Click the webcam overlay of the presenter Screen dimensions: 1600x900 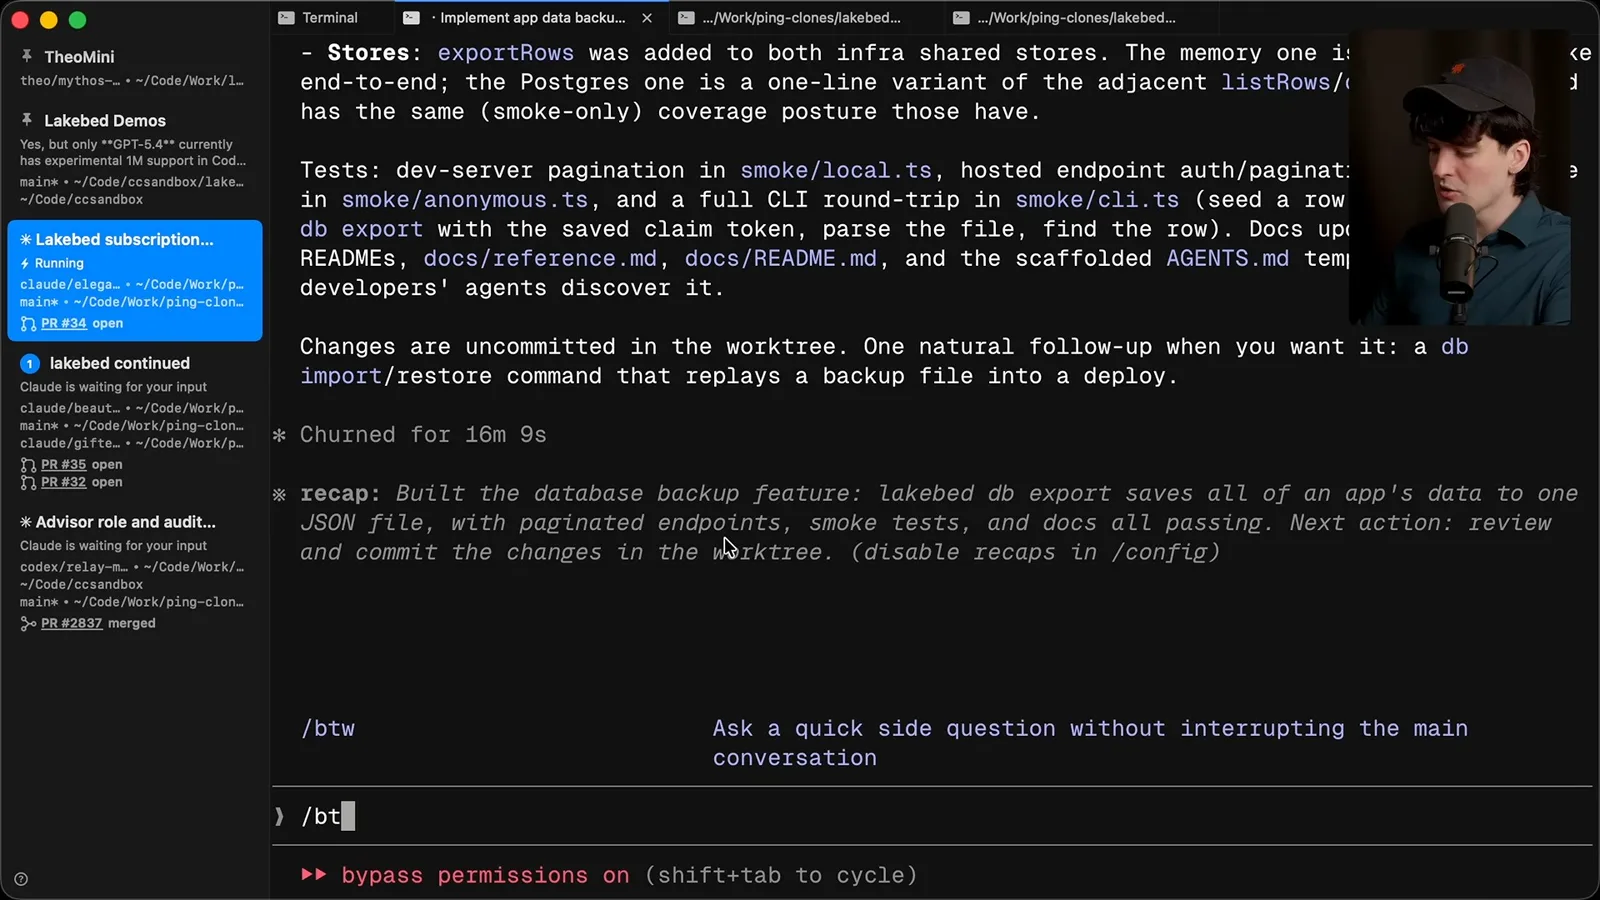coord(1460,178)
